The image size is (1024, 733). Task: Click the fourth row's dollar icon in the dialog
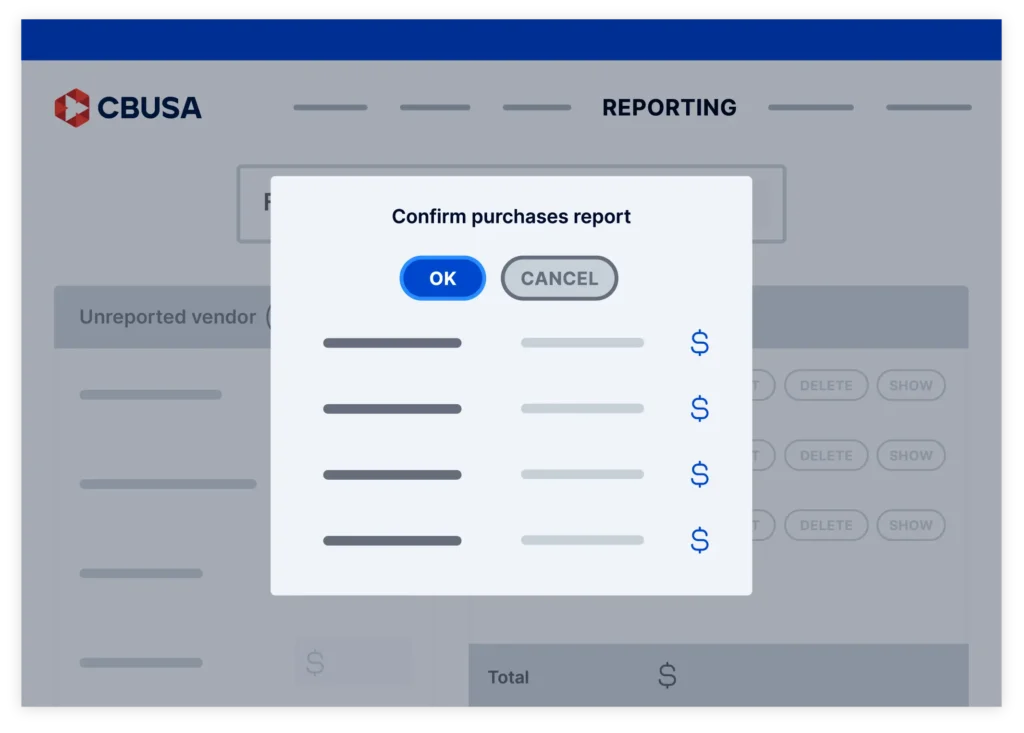[699, 540]
